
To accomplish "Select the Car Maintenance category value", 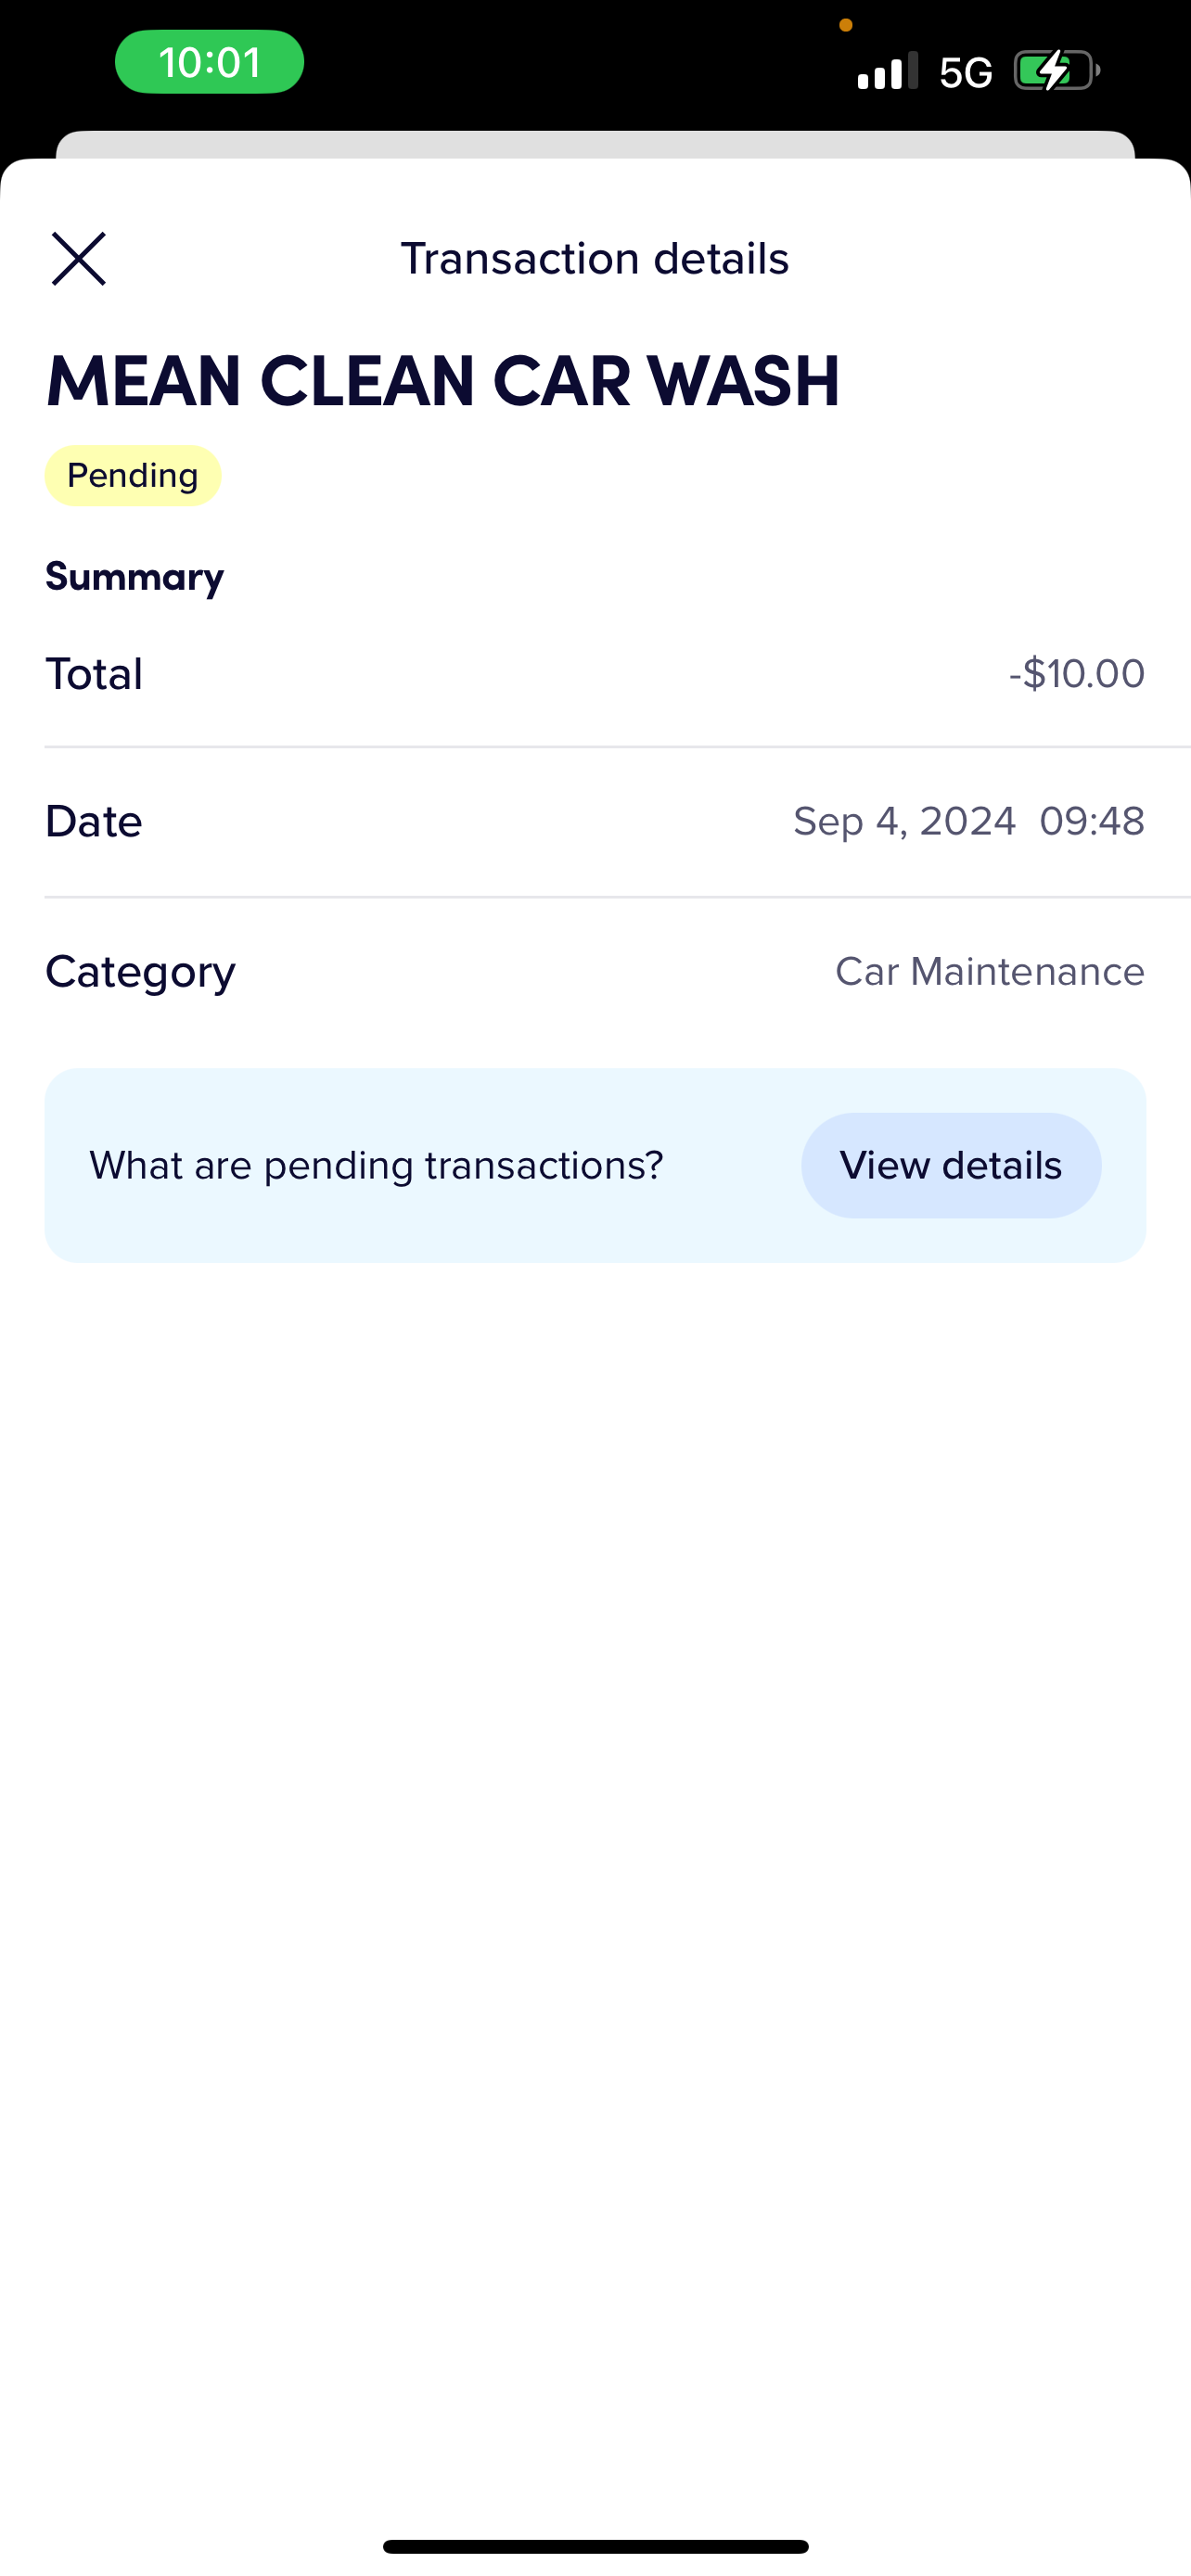I will pyautogui.click(x=989, y=971).
